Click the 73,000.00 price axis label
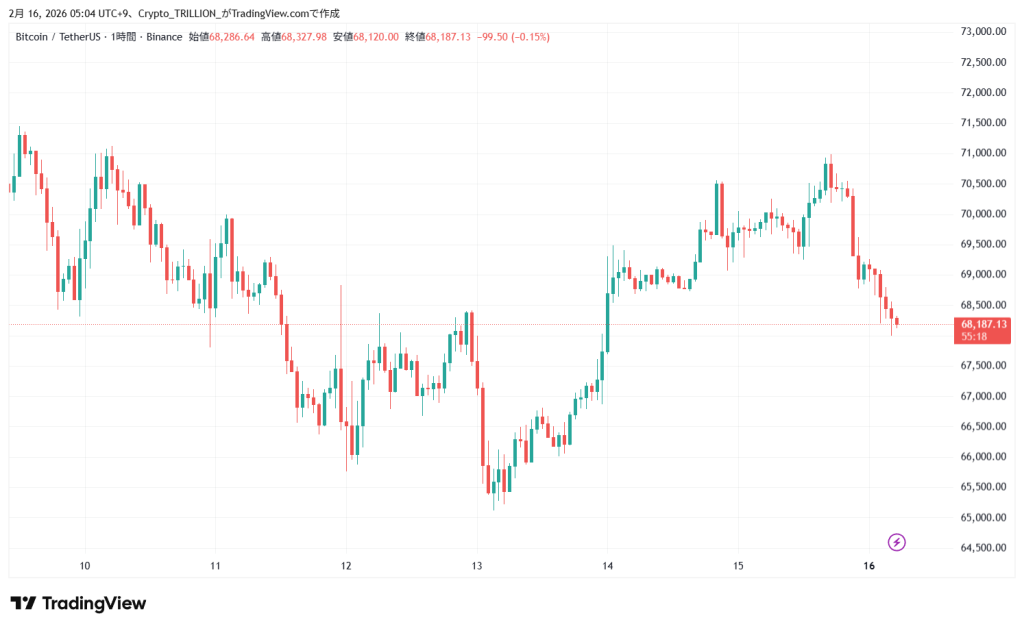The width and height of the screenshot is (1024, 629). (x=983, y=31)
